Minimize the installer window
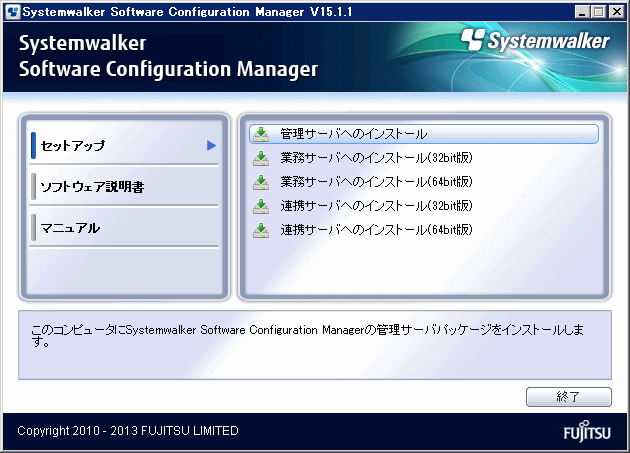The height and width of the screenshot is (453, 630). [x=581, y=12]
